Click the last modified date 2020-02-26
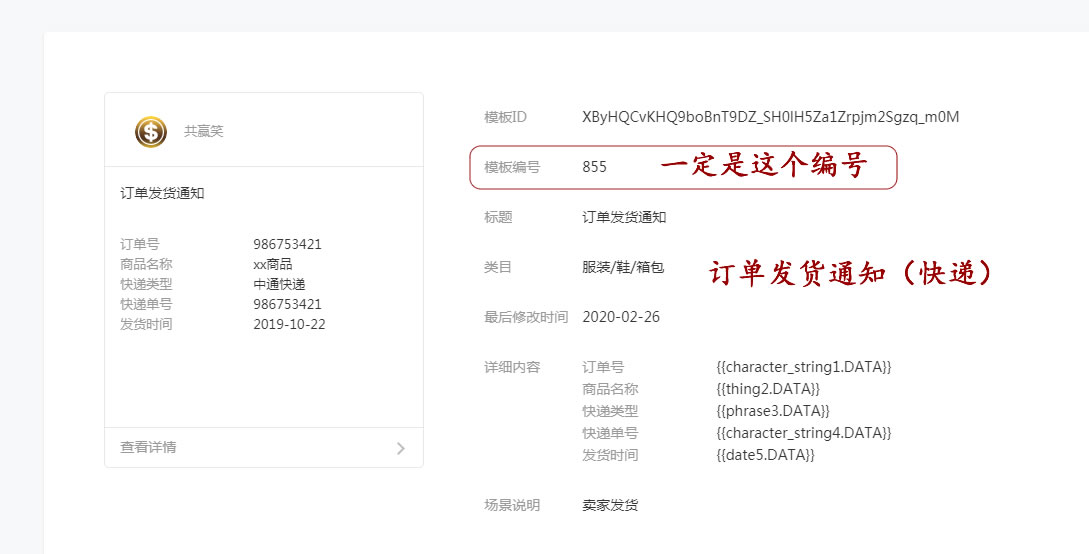Image resolution: width=1089 pixels, height=554 pixels. 621,317
